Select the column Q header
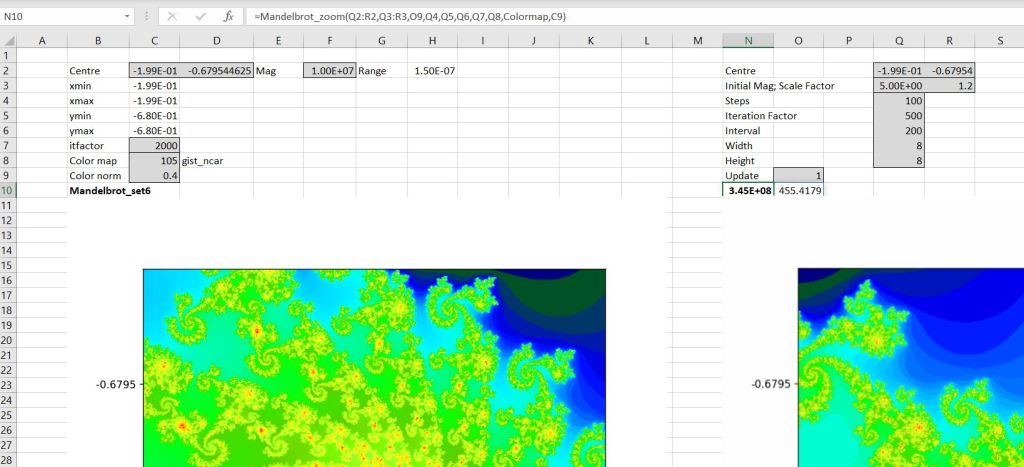 pos(898,40)
